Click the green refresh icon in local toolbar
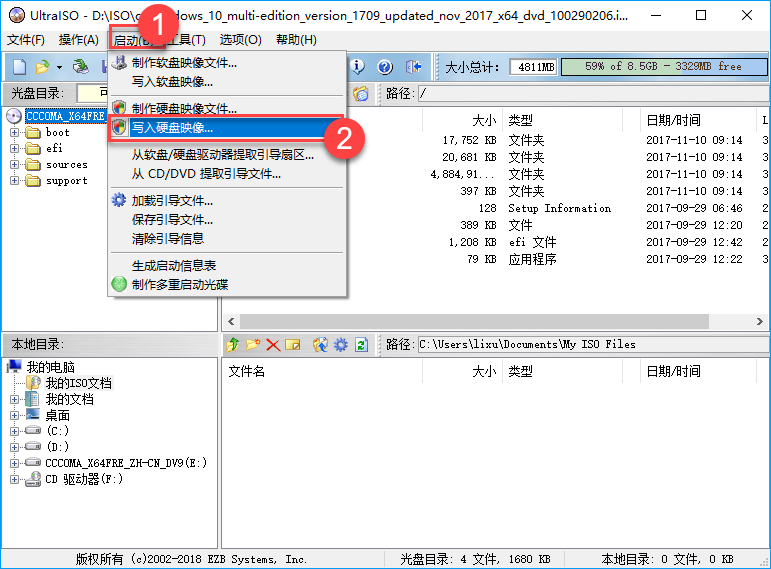771x569 pixels. [x=361, y=345]
